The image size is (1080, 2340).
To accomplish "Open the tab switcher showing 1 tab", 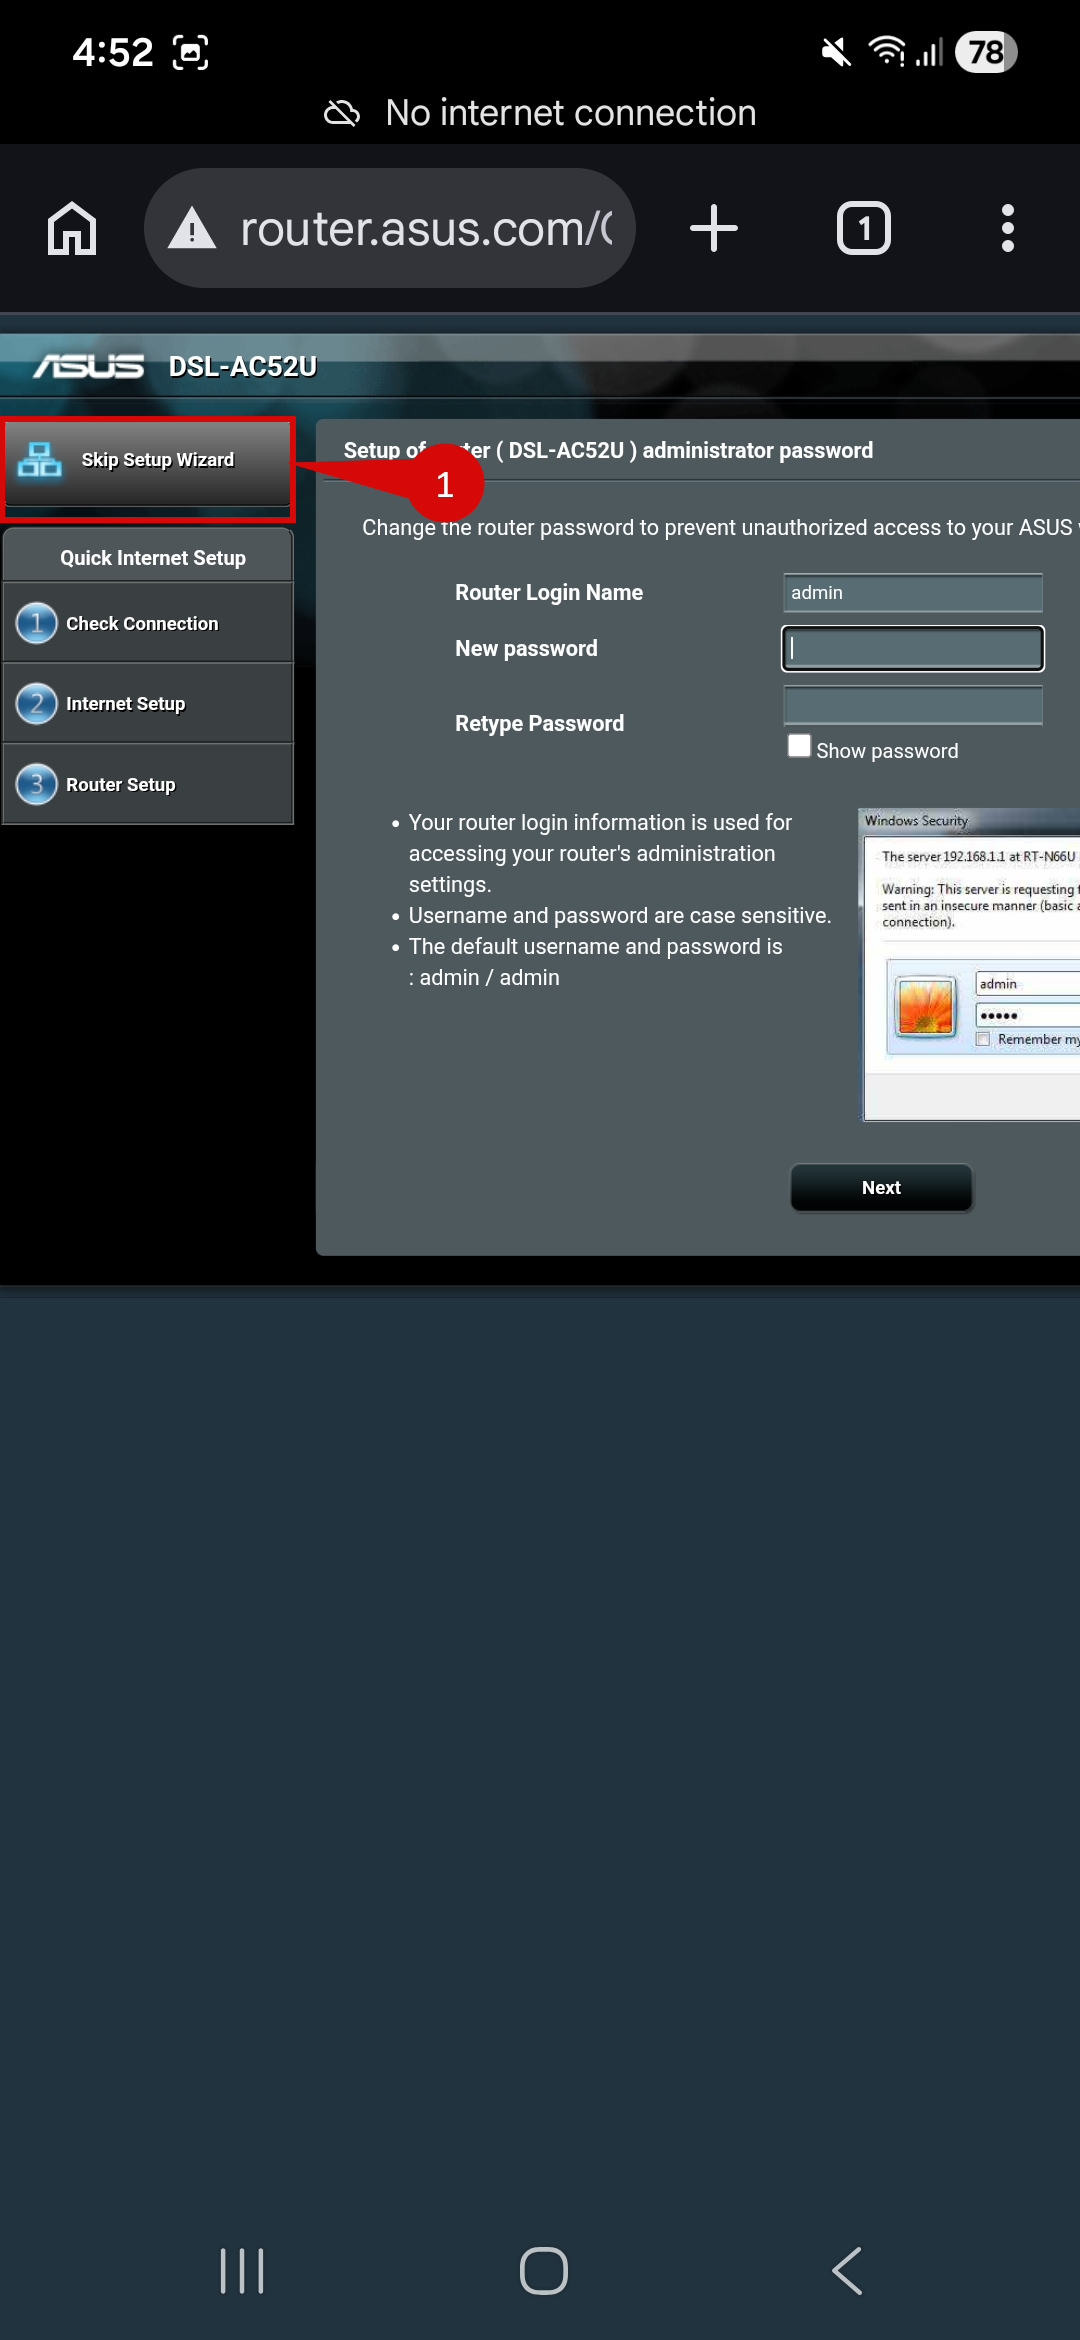I will [x=863, y=229].
